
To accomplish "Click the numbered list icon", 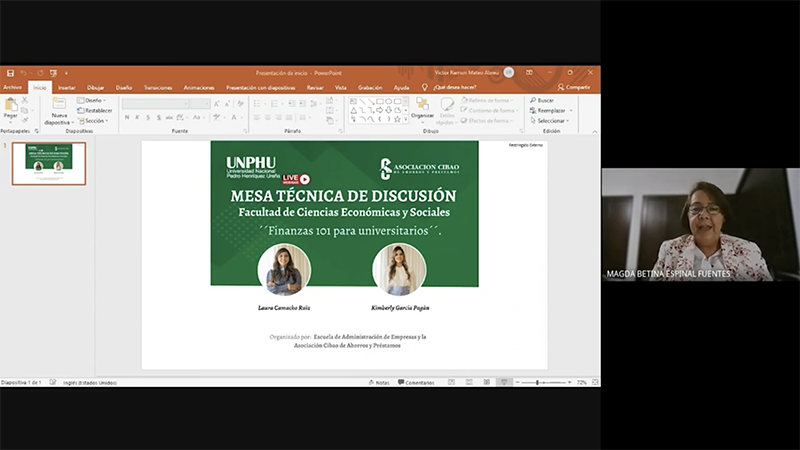I will coord(276,104).
